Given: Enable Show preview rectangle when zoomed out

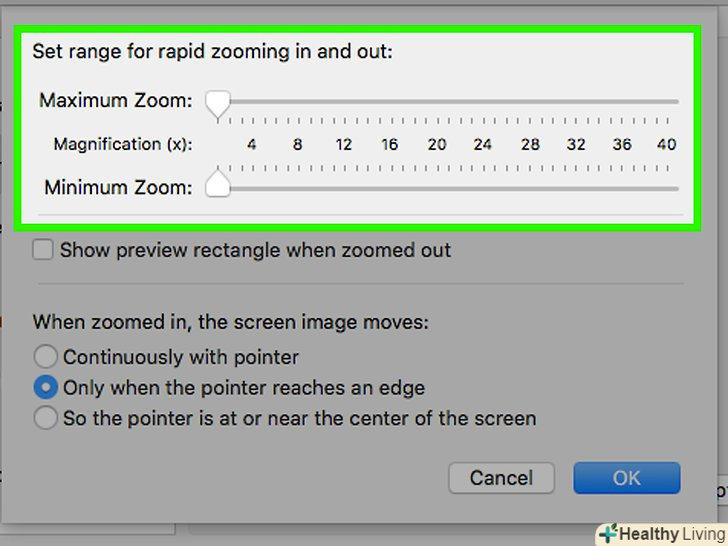Looking at the screenshot, I should pos(43,250).
